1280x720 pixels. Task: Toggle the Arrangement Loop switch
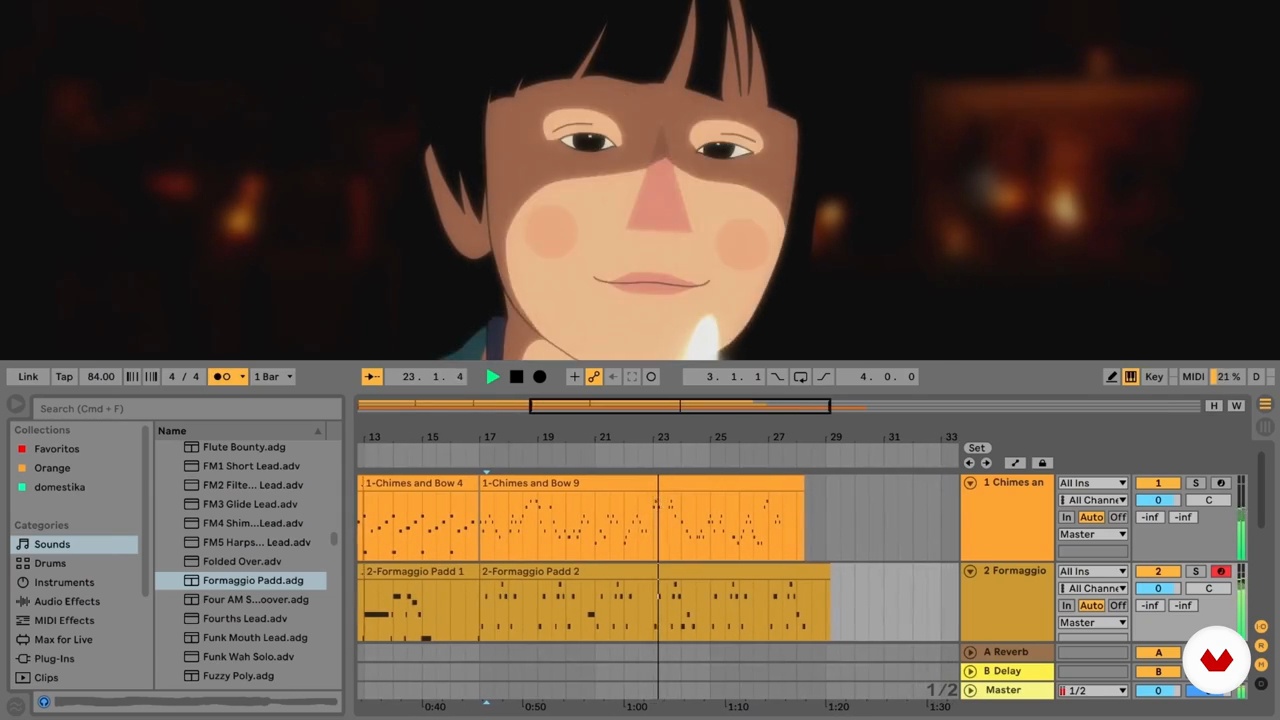pyautogui.click(x=800, y=377)
